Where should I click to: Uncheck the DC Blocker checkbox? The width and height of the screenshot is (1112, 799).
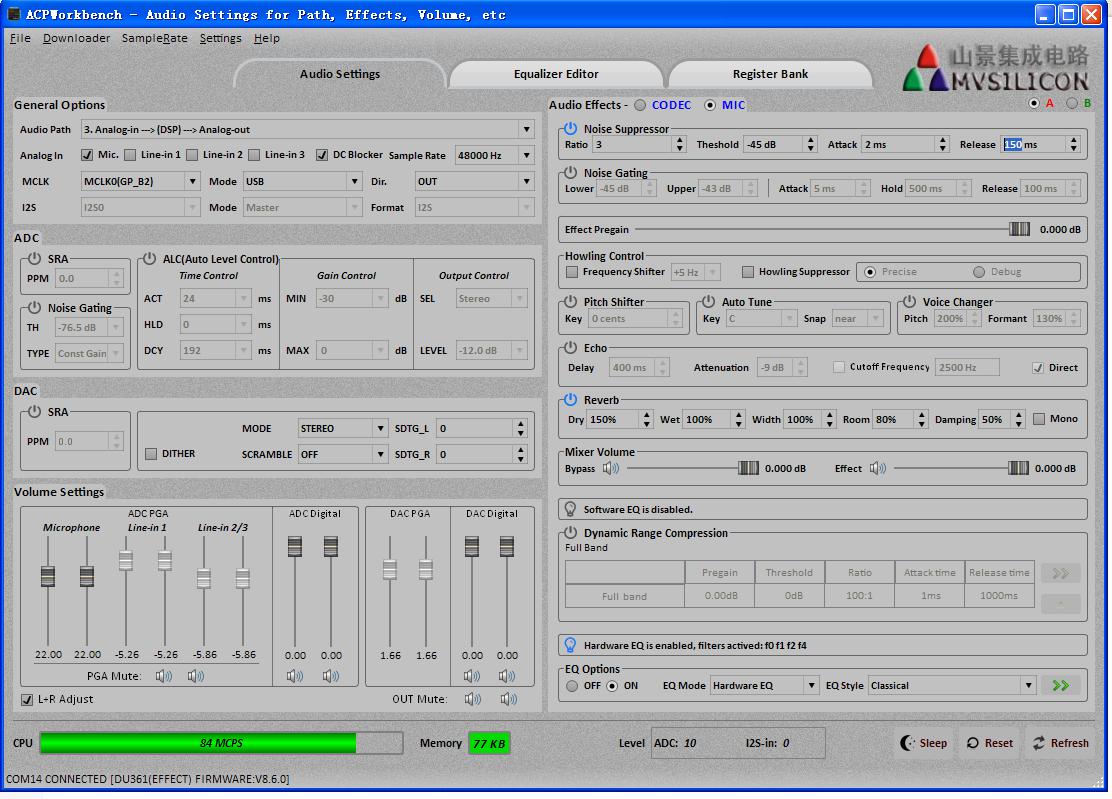click(322, 155)
